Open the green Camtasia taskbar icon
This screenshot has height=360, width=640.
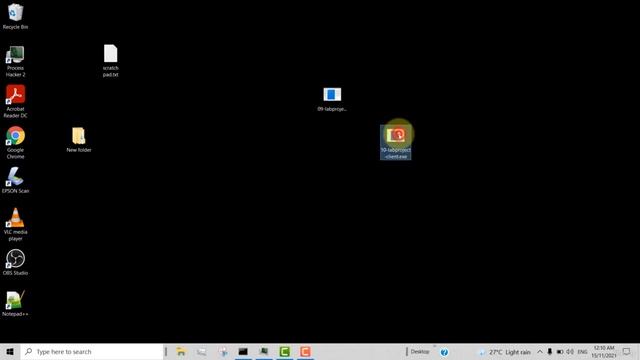[285, 351]
